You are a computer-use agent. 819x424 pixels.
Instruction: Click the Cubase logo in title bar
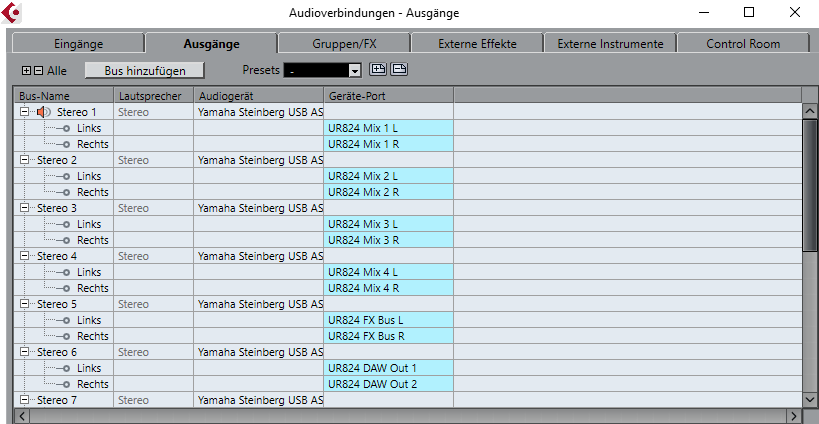(11, 13)
